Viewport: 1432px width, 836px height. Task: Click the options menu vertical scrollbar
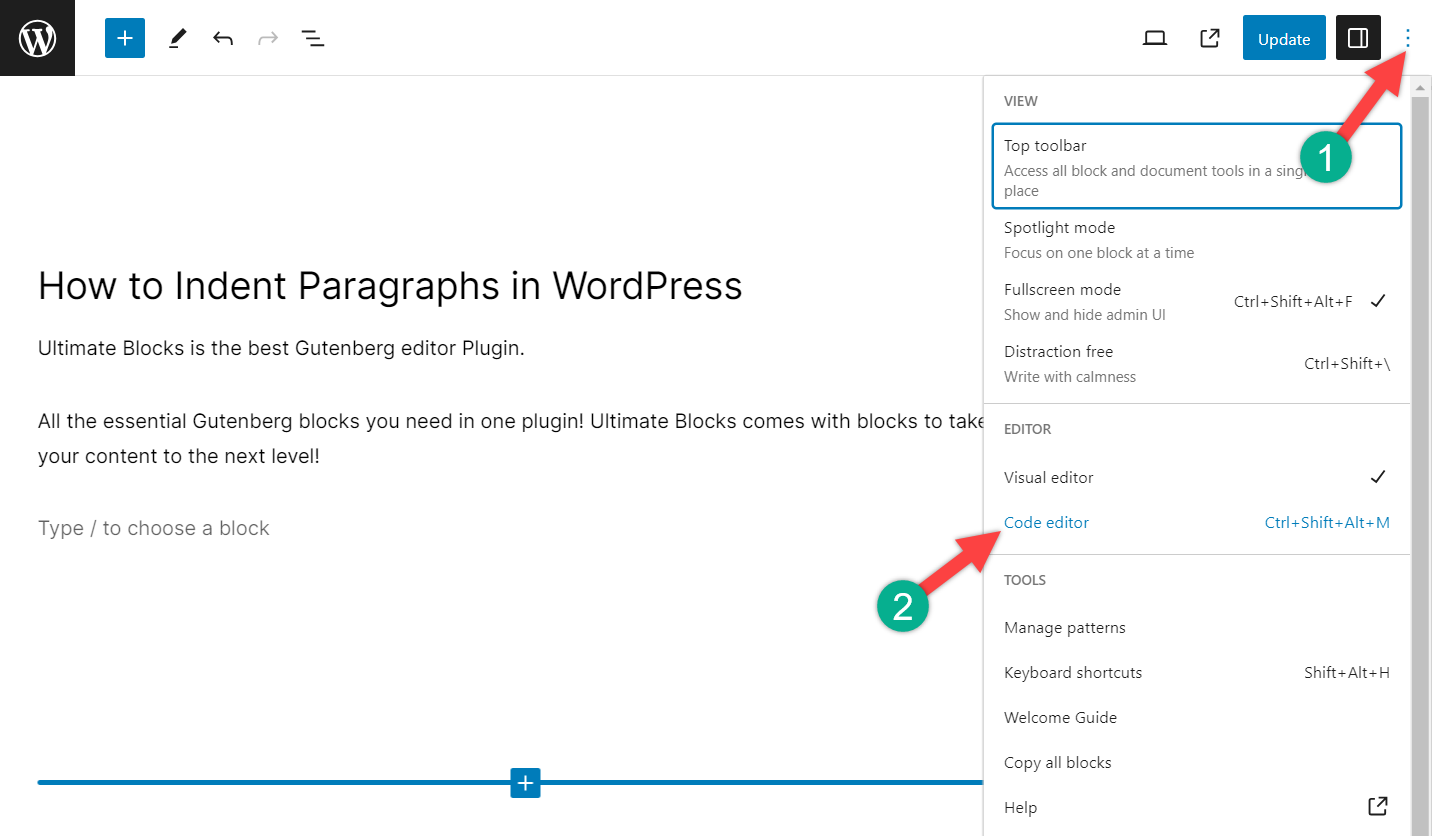coord(1420,450)
